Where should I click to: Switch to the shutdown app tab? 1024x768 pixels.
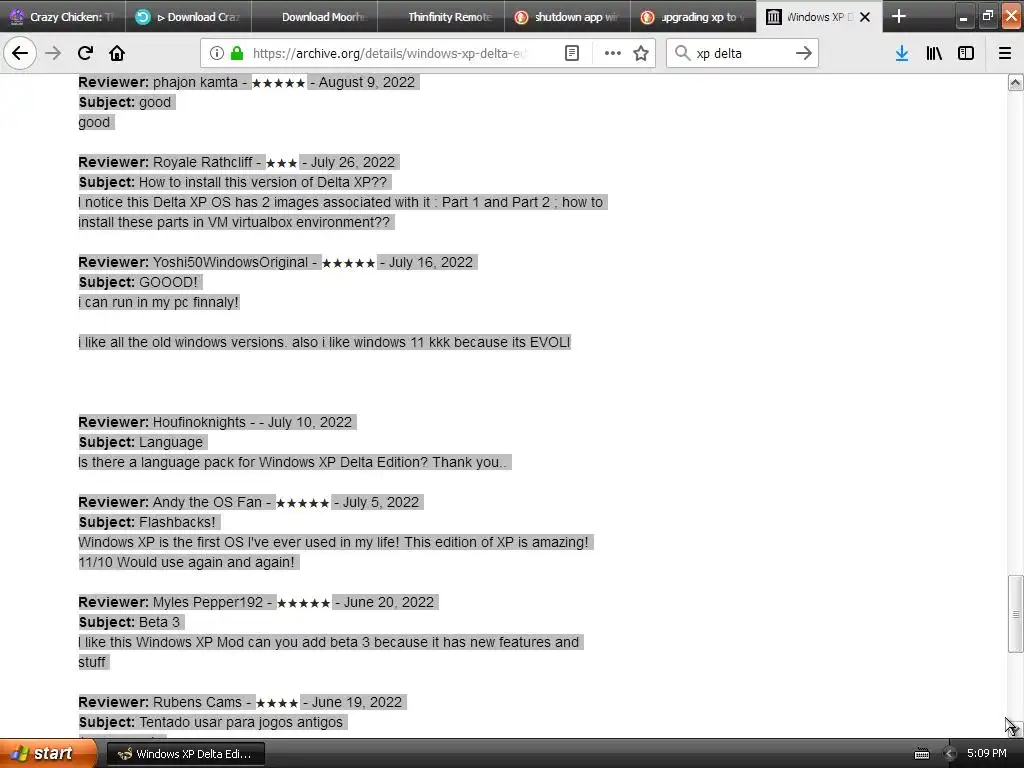pos(567,17)
